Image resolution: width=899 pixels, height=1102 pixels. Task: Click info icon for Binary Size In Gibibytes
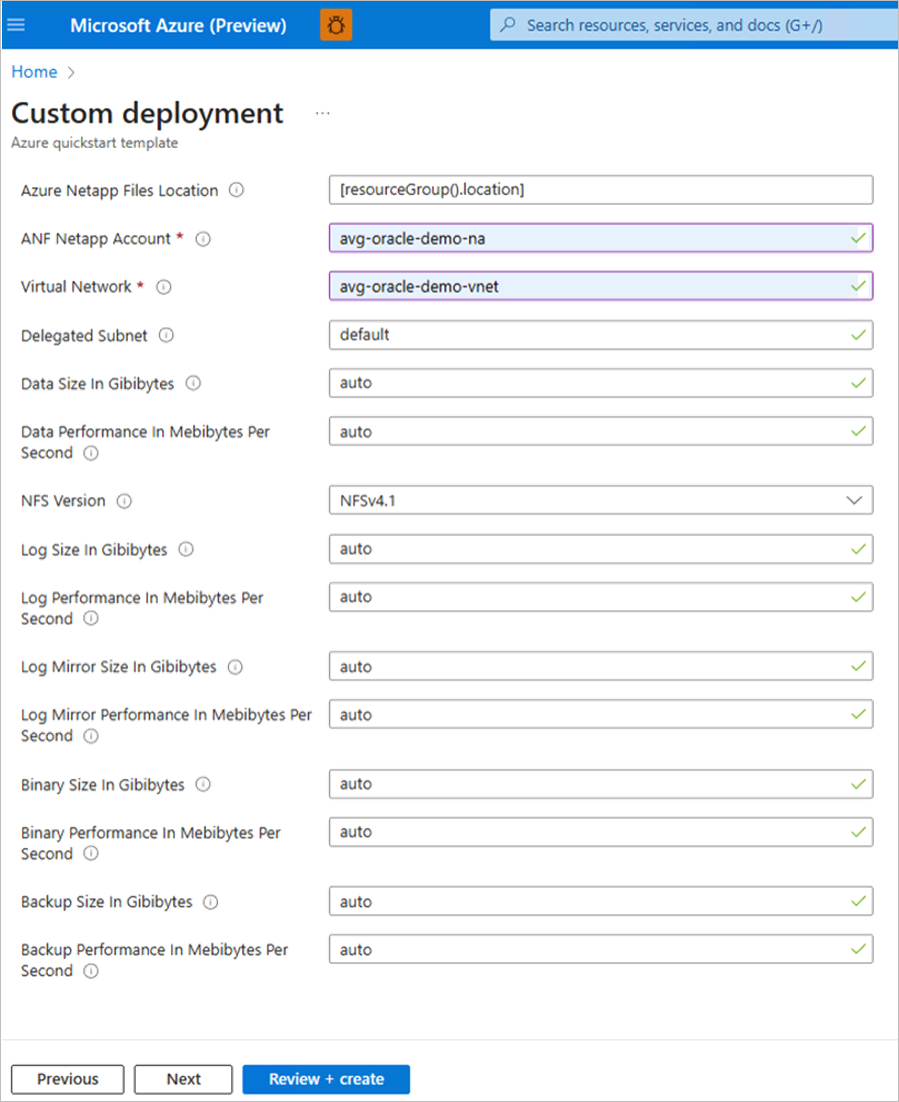[204, 785]
